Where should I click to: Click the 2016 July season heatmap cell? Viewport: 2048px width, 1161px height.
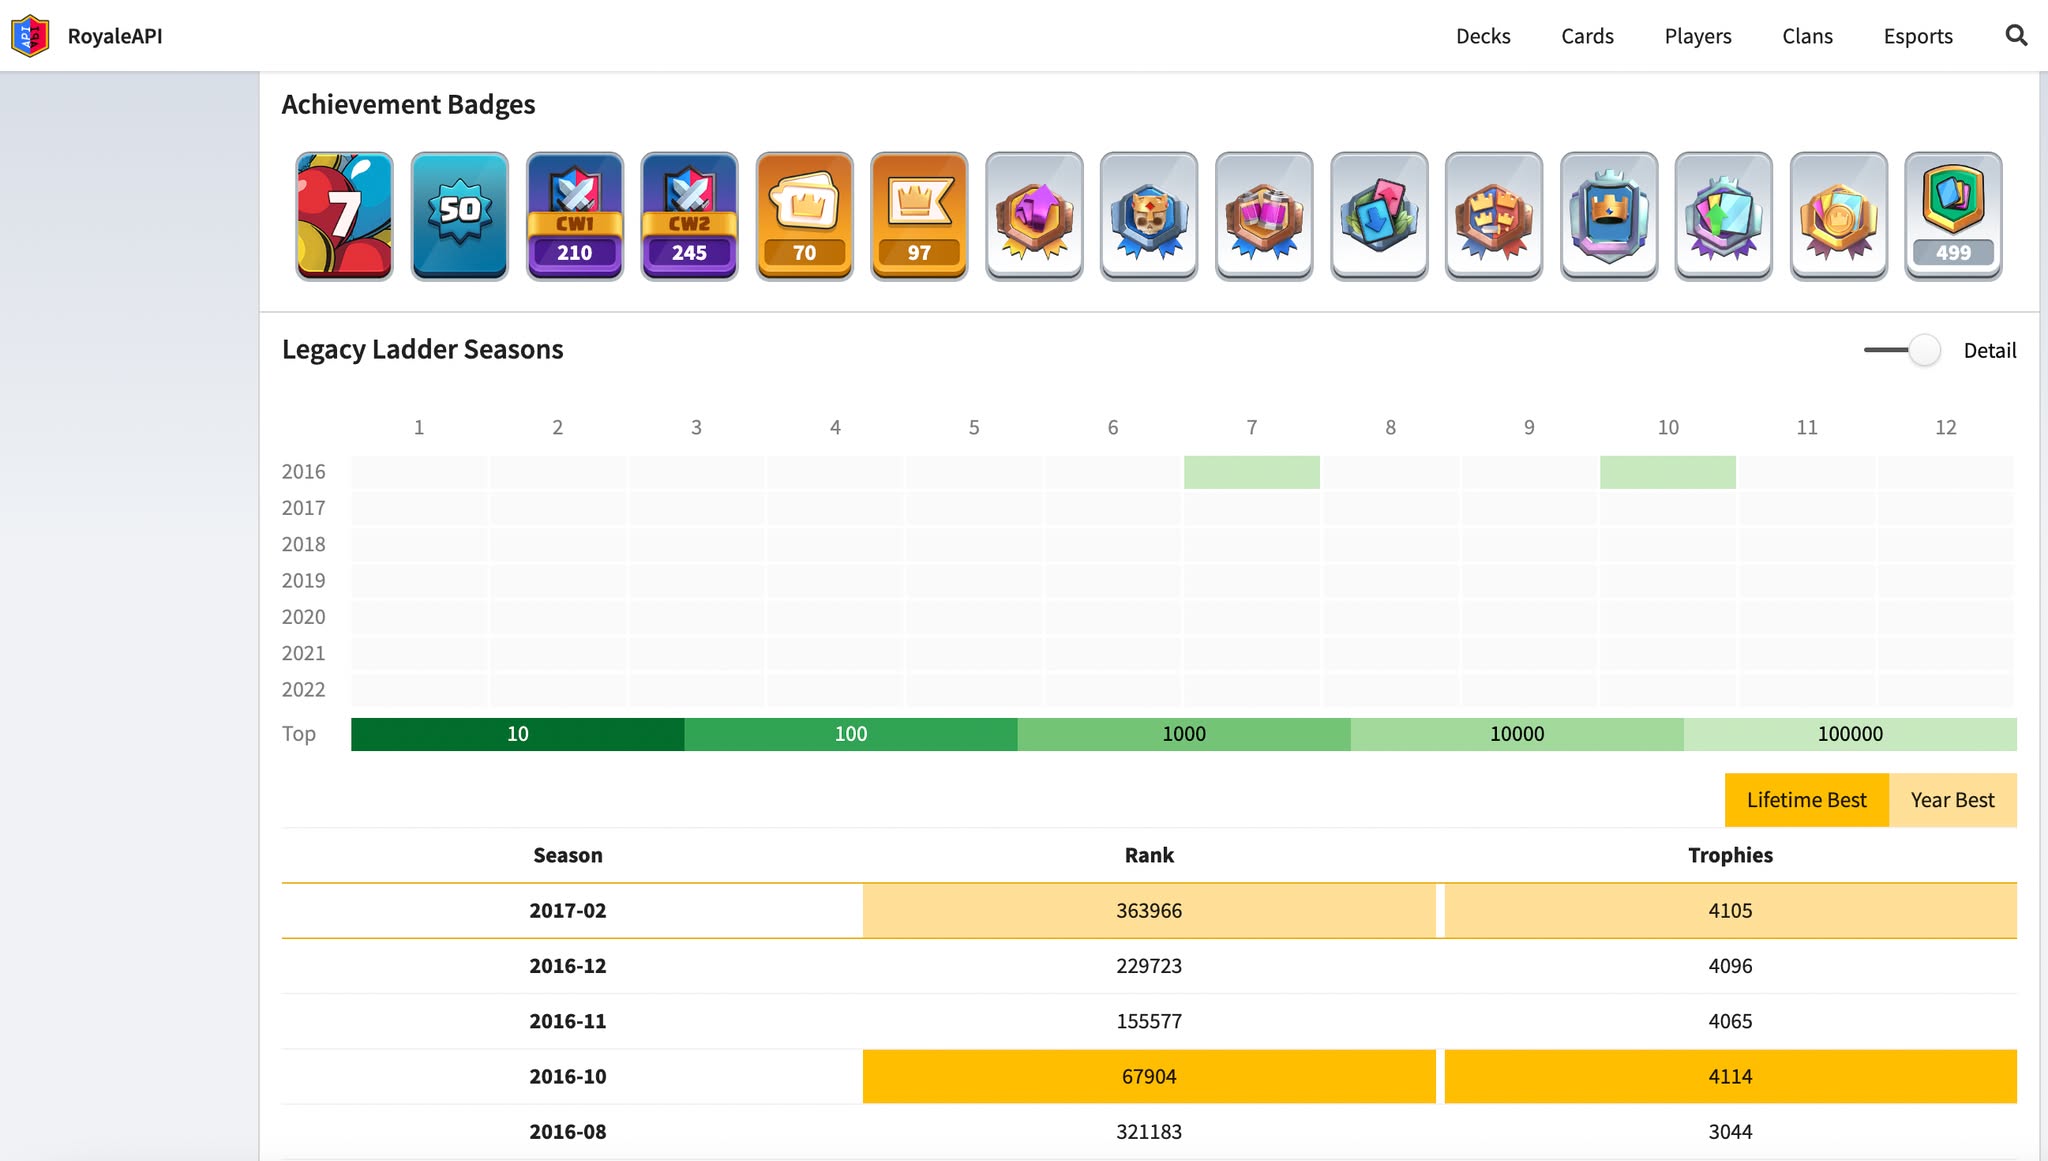[1252, 472]
